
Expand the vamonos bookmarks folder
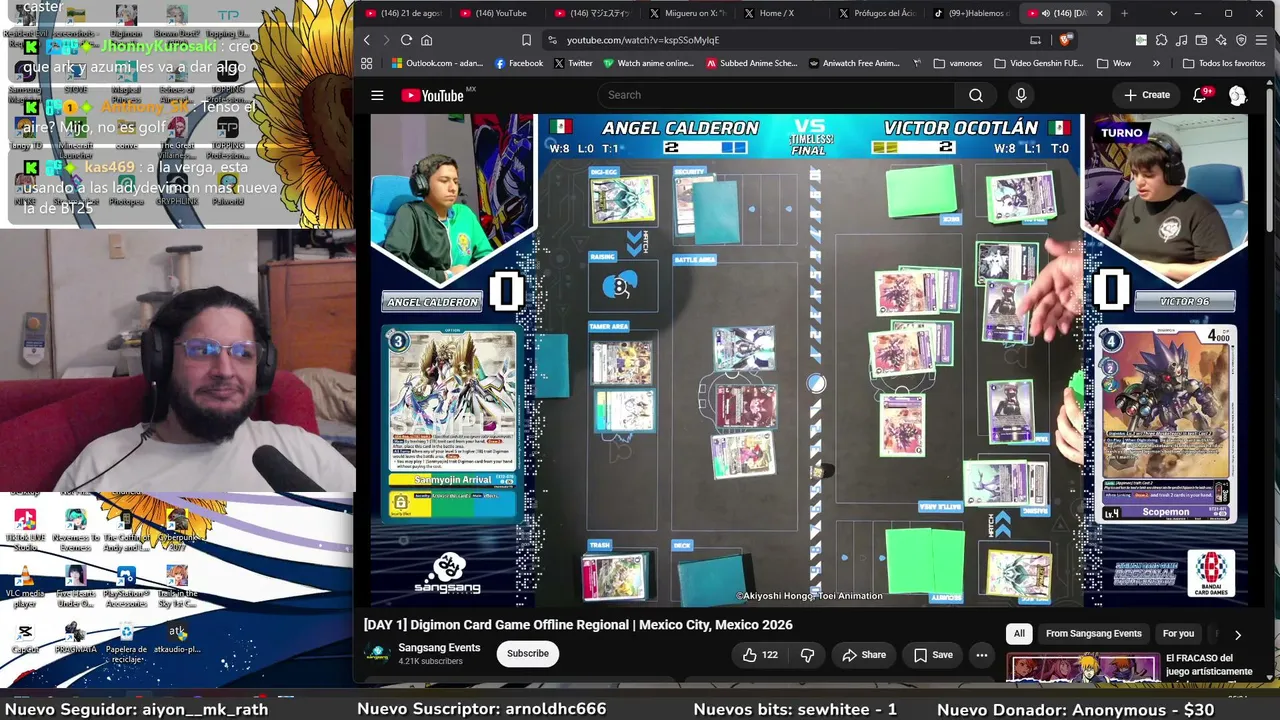(x=957, y=63)
